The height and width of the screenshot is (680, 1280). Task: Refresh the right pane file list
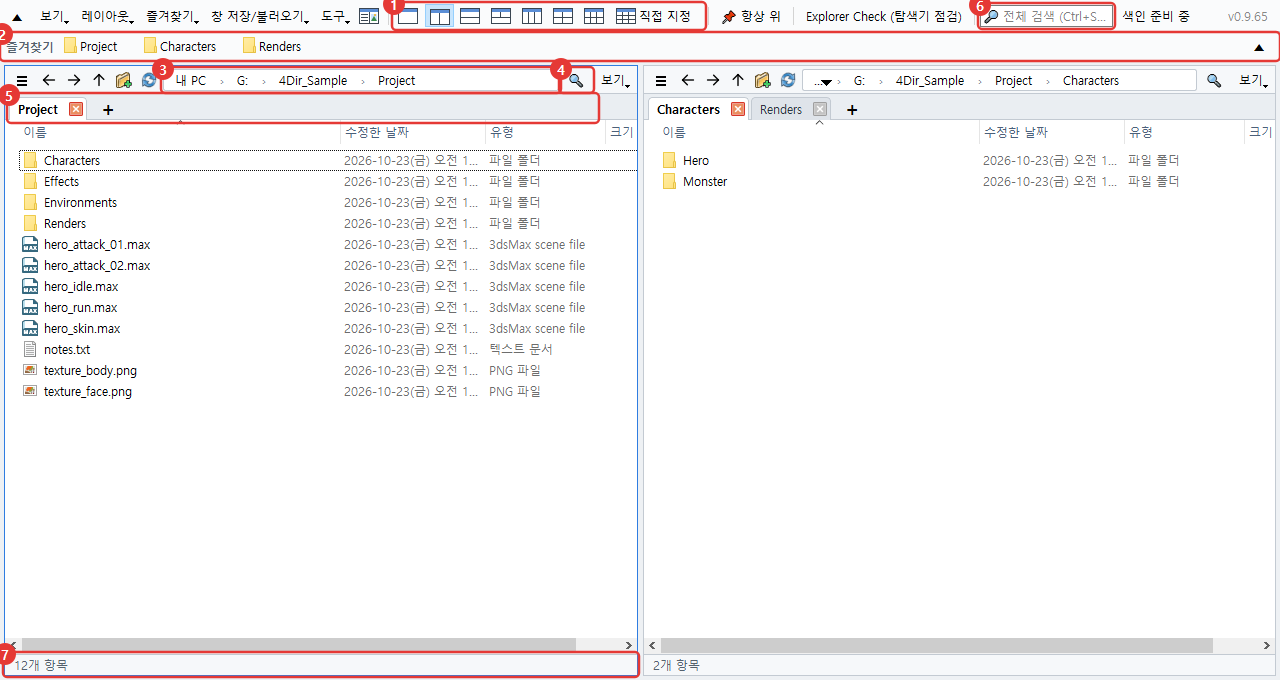point(788,80)
